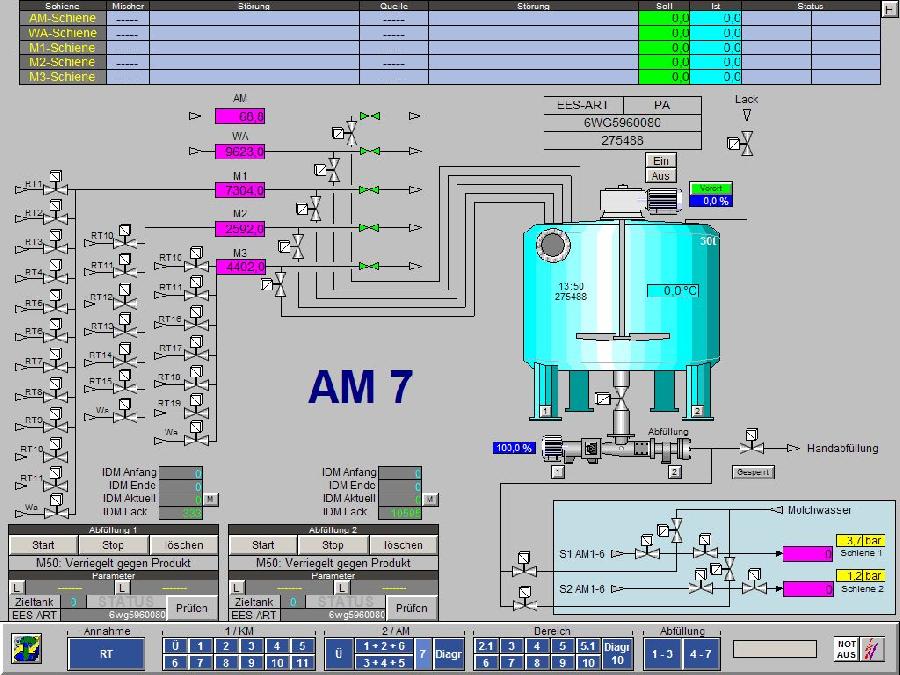Switch the agitator on with Ein
This screenshot has height=675, width=900.
tap(661, 160)
